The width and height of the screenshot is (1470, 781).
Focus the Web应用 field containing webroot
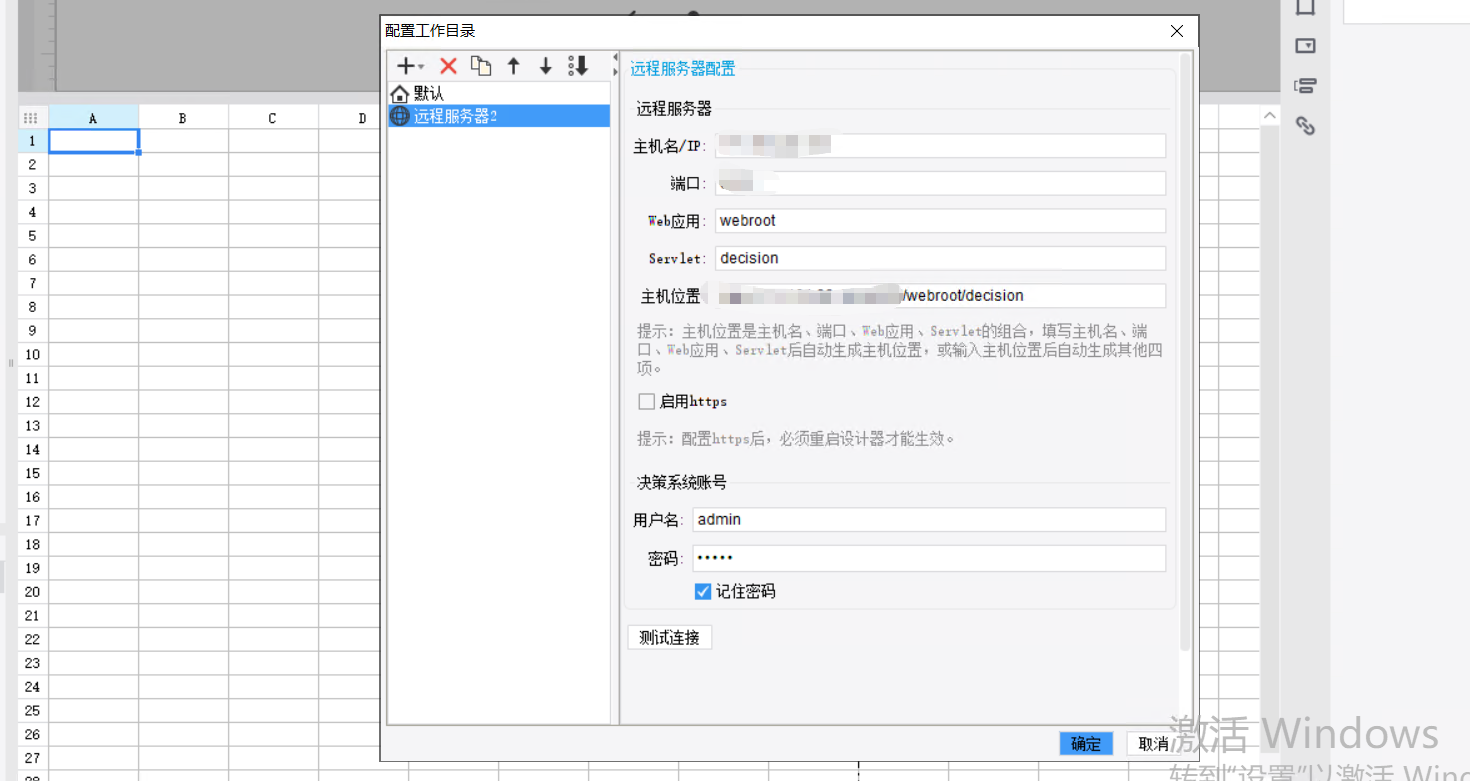point(940,221)
